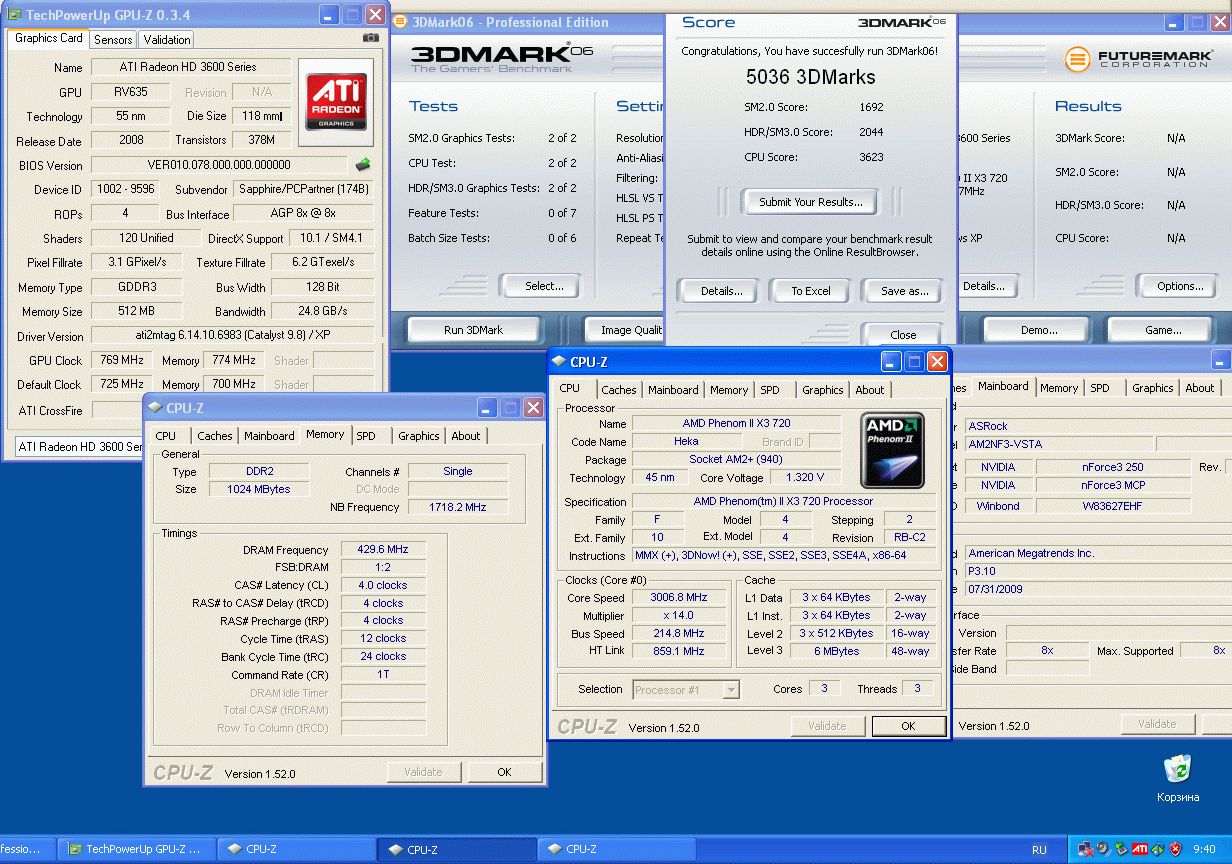The width and height of the screenshot is (1232, 864).
Task: Click Submit Your Results... button
Action: tap(810, 202)
